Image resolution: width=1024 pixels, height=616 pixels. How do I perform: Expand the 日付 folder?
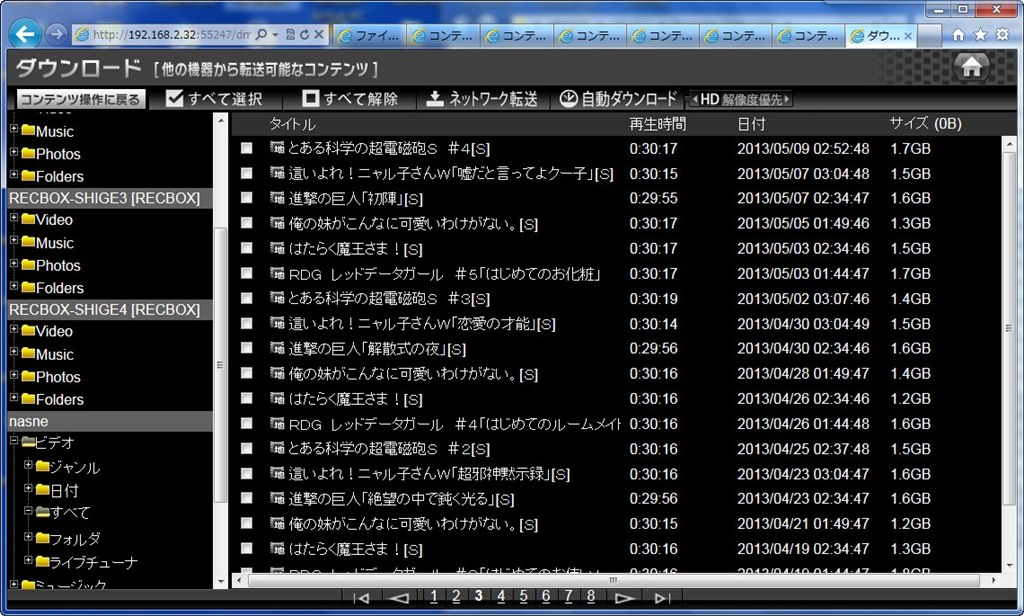(x=28, y=488)
